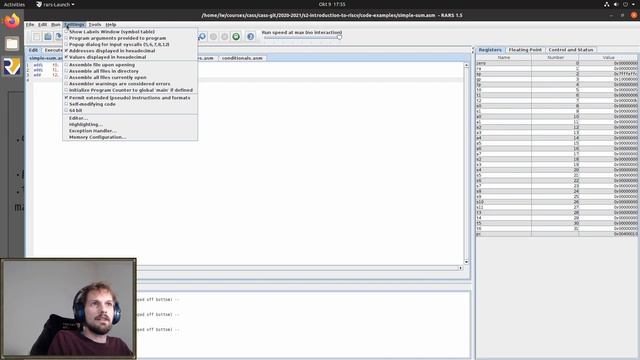Open Memory Configuration... settings entry
640x360 pixels.
(130, 137)
